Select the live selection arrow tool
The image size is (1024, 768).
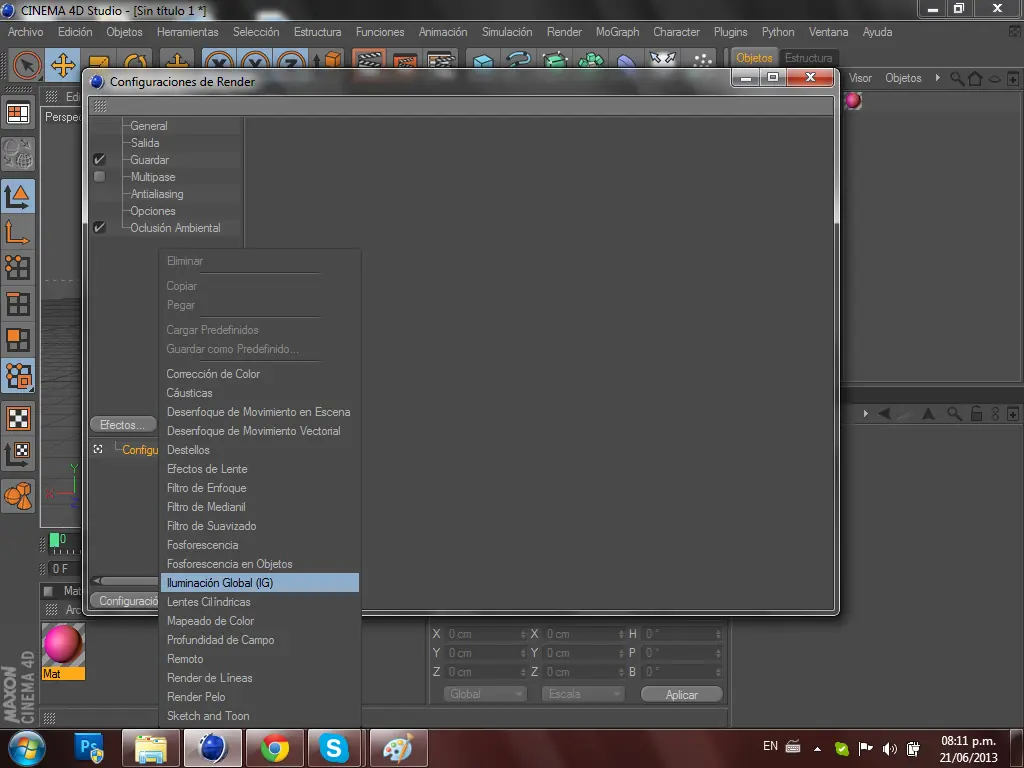(26, 65)
